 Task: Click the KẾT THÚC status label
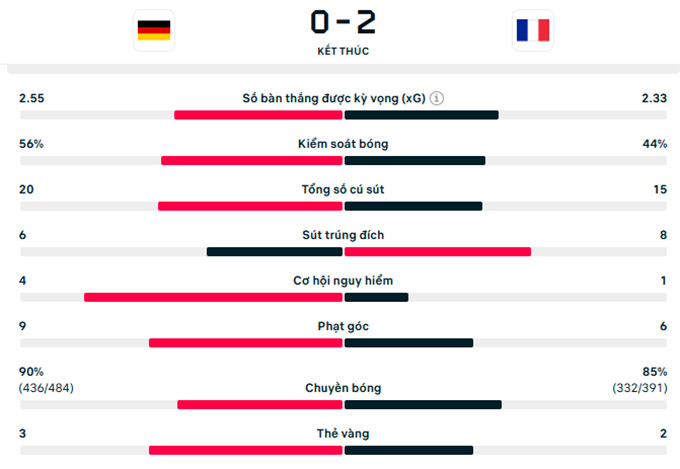point(343,51)
